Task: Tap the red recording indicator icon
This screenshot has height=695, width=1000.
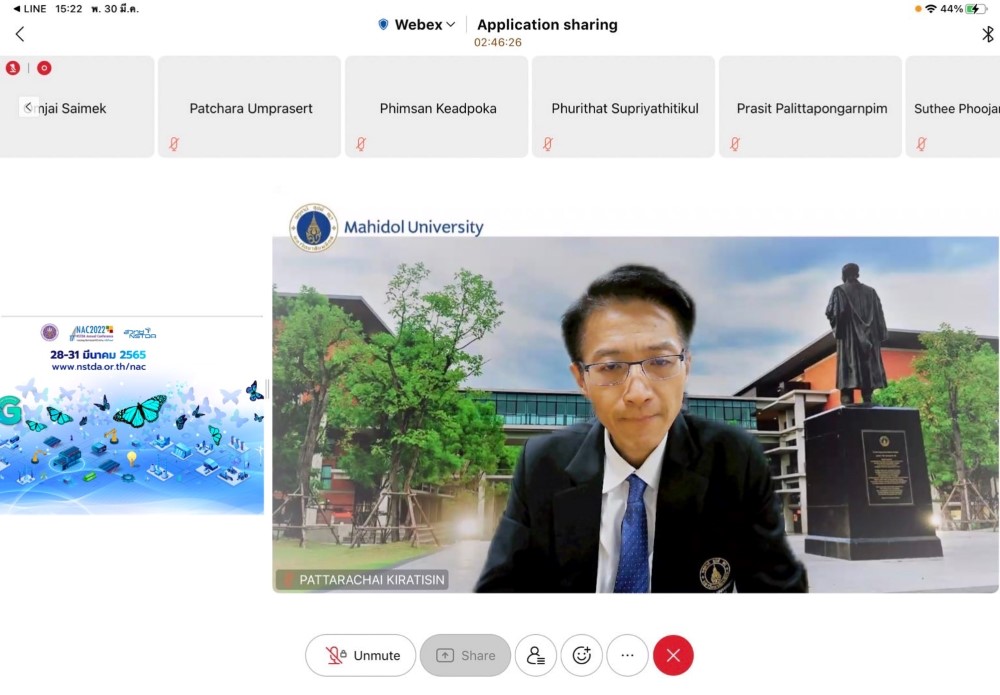Action: (44, 68)
